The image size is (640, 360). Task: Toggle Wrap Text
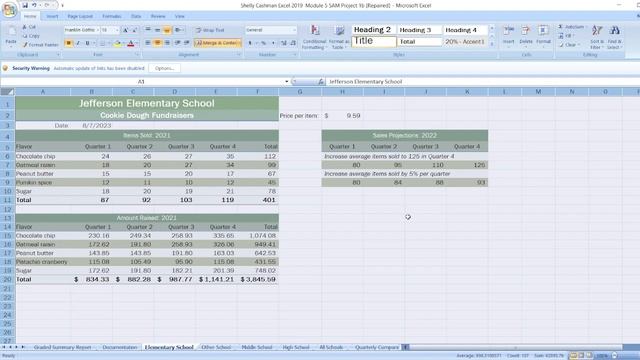[x=210, y=30]
